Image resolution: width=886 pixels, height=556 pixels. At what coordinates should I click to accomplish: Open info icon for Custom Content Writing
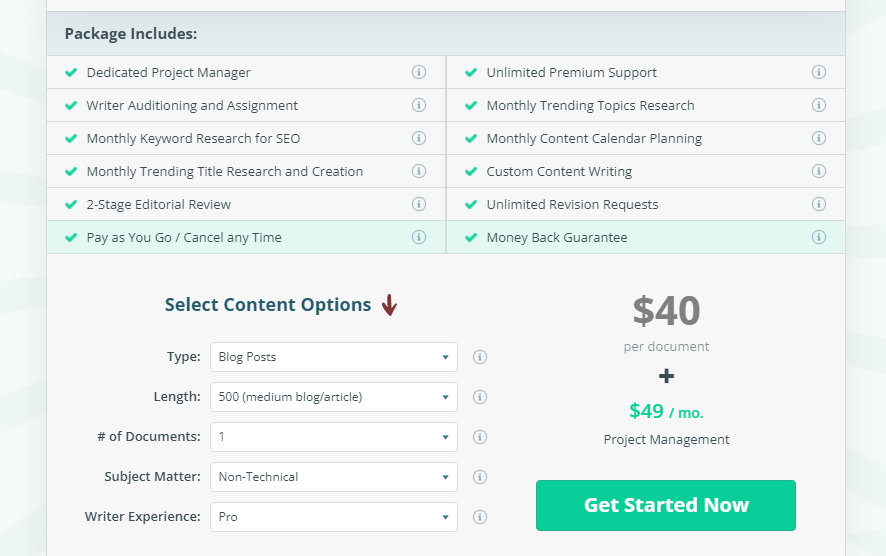point(819,171)
